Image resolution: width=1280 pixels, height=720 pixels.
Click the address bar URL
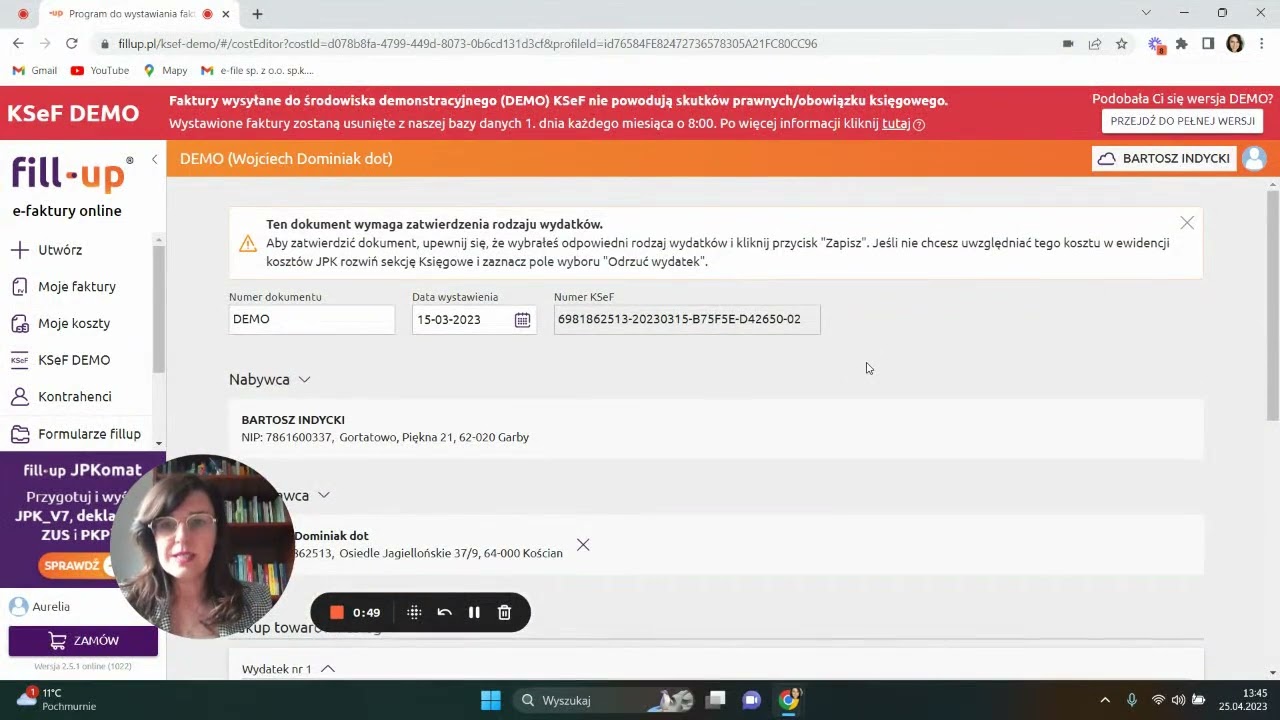click(x=467, y=44)
